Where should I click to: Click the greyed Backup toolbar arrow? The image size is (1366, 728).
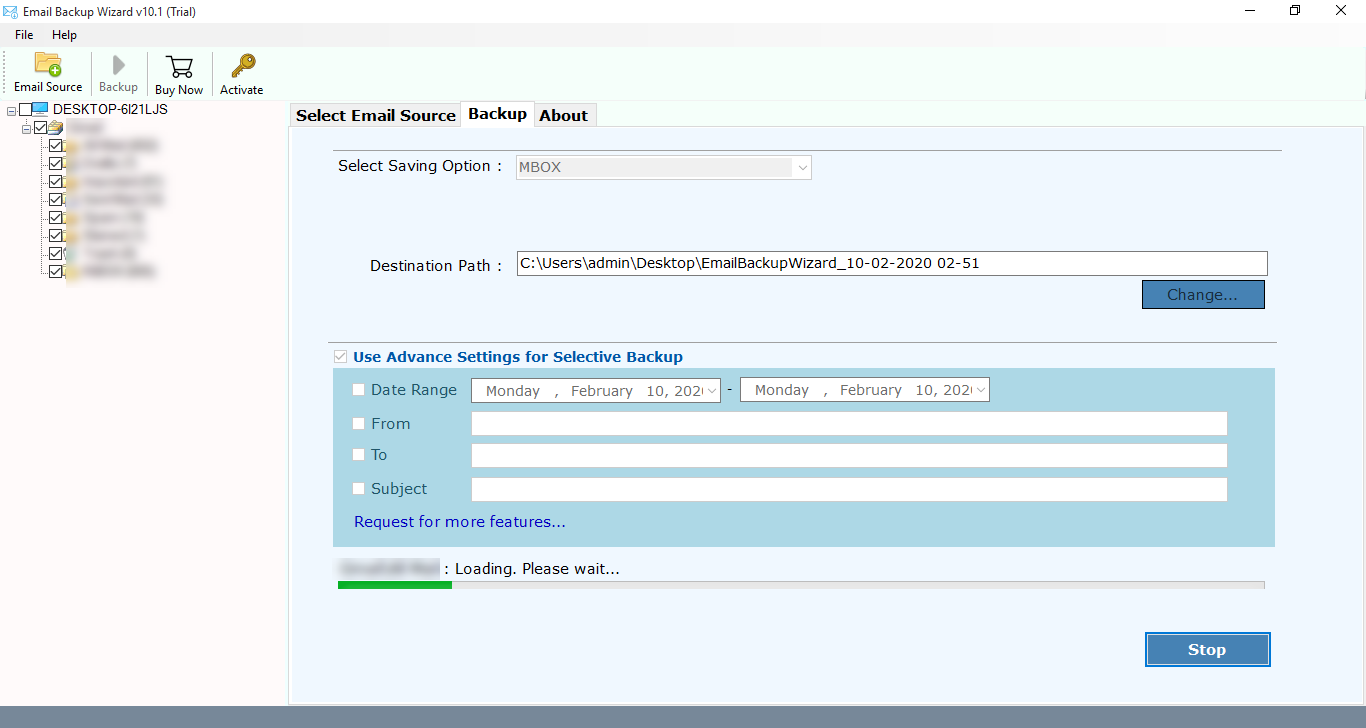click(x=118, y=65)
